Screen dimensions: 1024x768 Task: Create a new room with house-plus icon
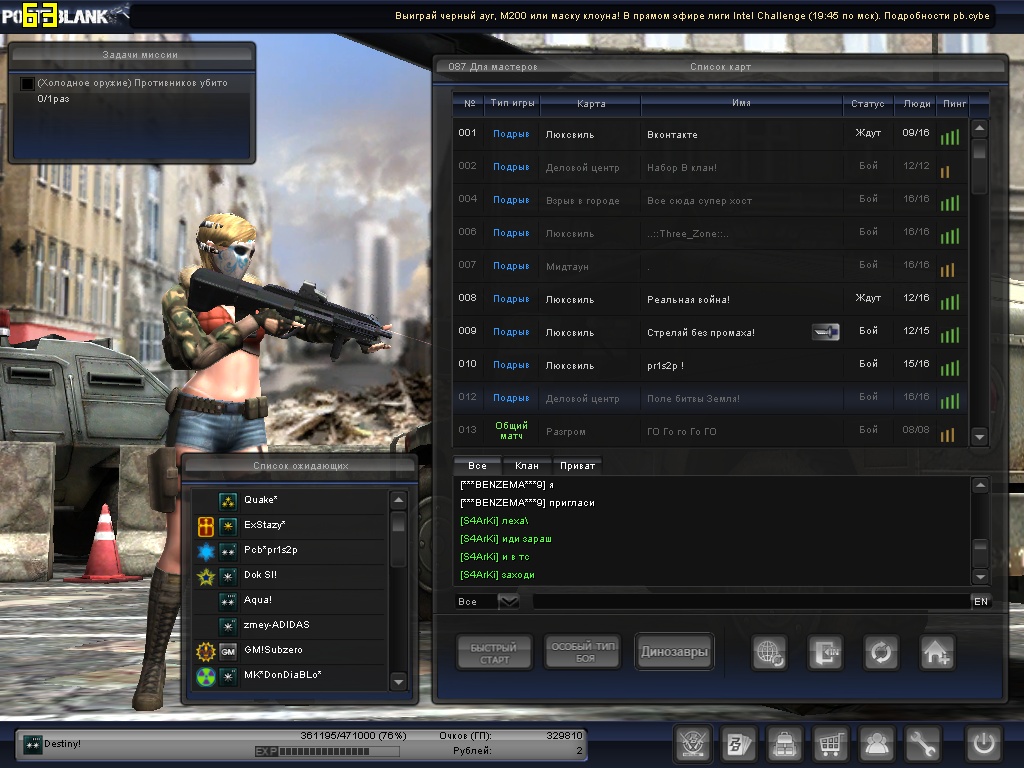[937, 652]
